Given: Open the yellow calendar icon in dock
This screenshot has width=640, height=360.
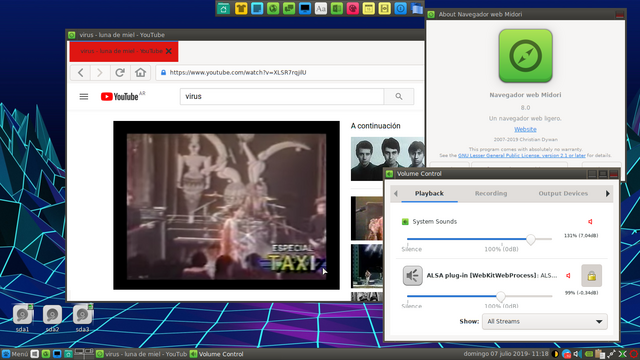Looking at the screenshot, I should (x=369, y=8).
